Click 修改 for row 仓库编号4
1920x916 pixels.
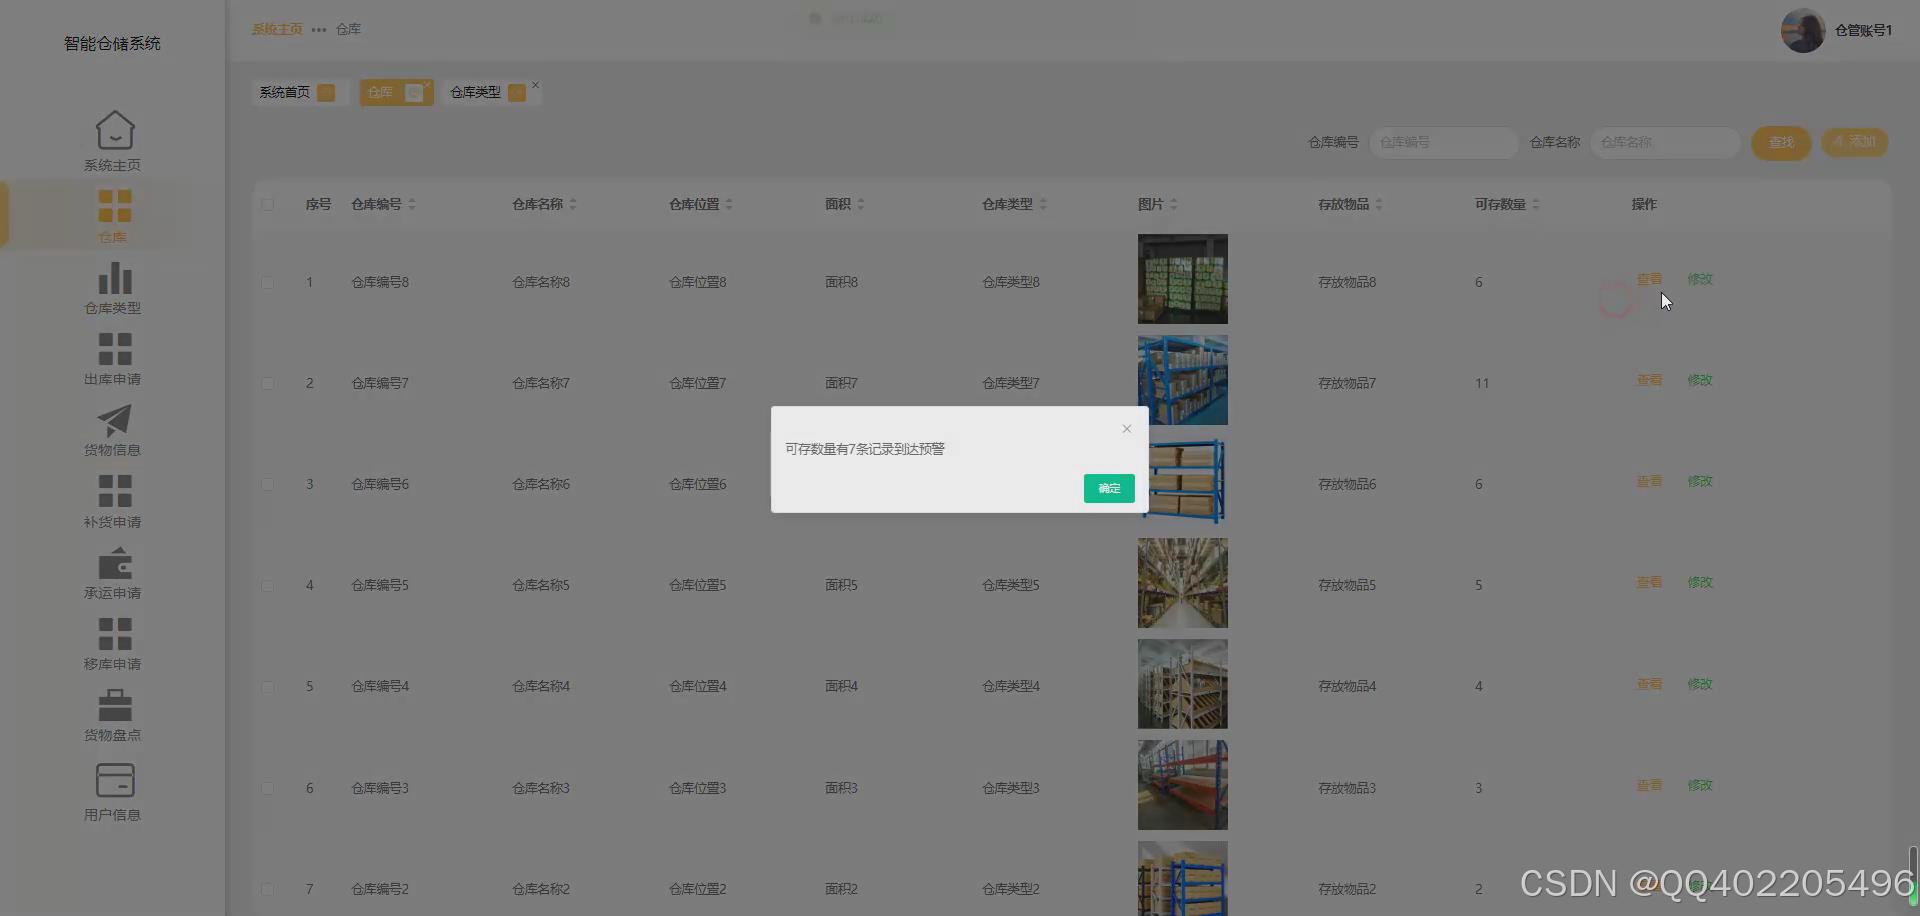tap(1700, 684)
